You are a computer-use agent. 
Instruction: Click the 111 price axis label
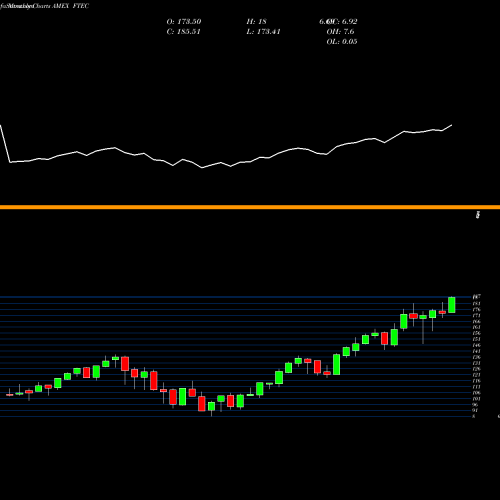(476, 387)
